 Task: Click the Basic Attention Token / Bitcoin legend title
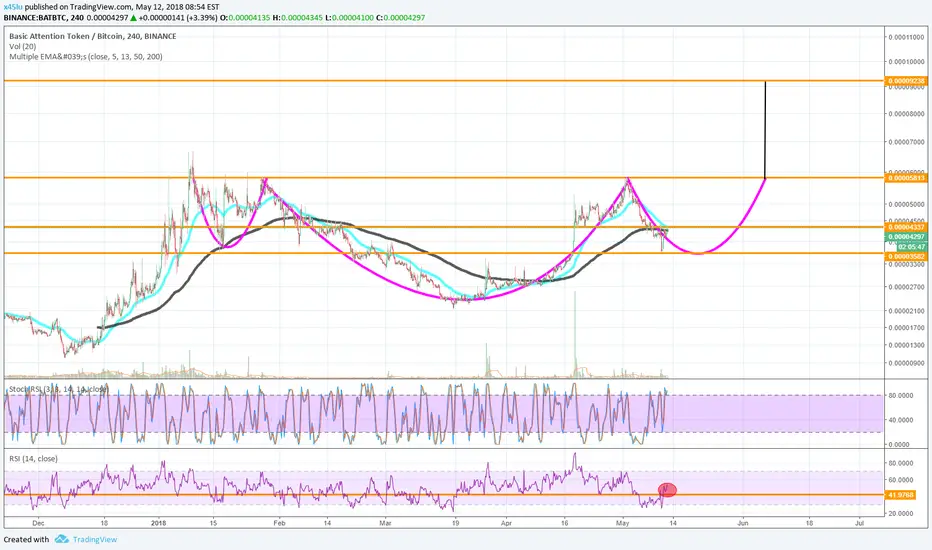[x=92, y=36]
